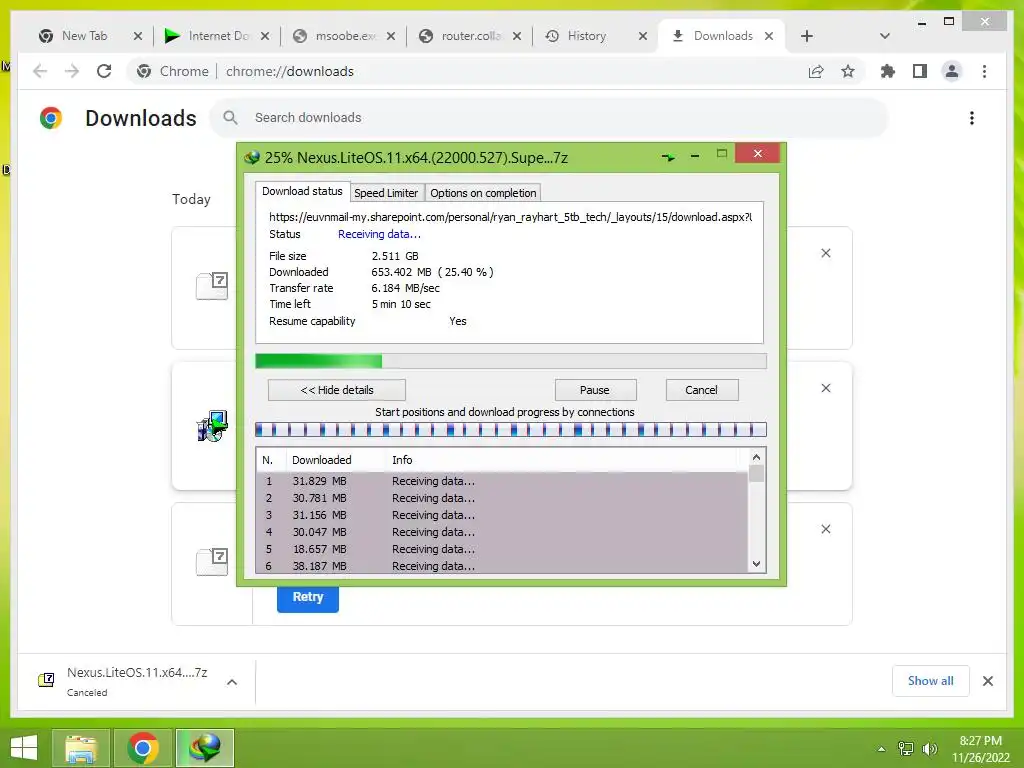This screenshot has height=768, width=1024.
Task: Open Downloads page more actions menu
Action: [x=972, y=118]
